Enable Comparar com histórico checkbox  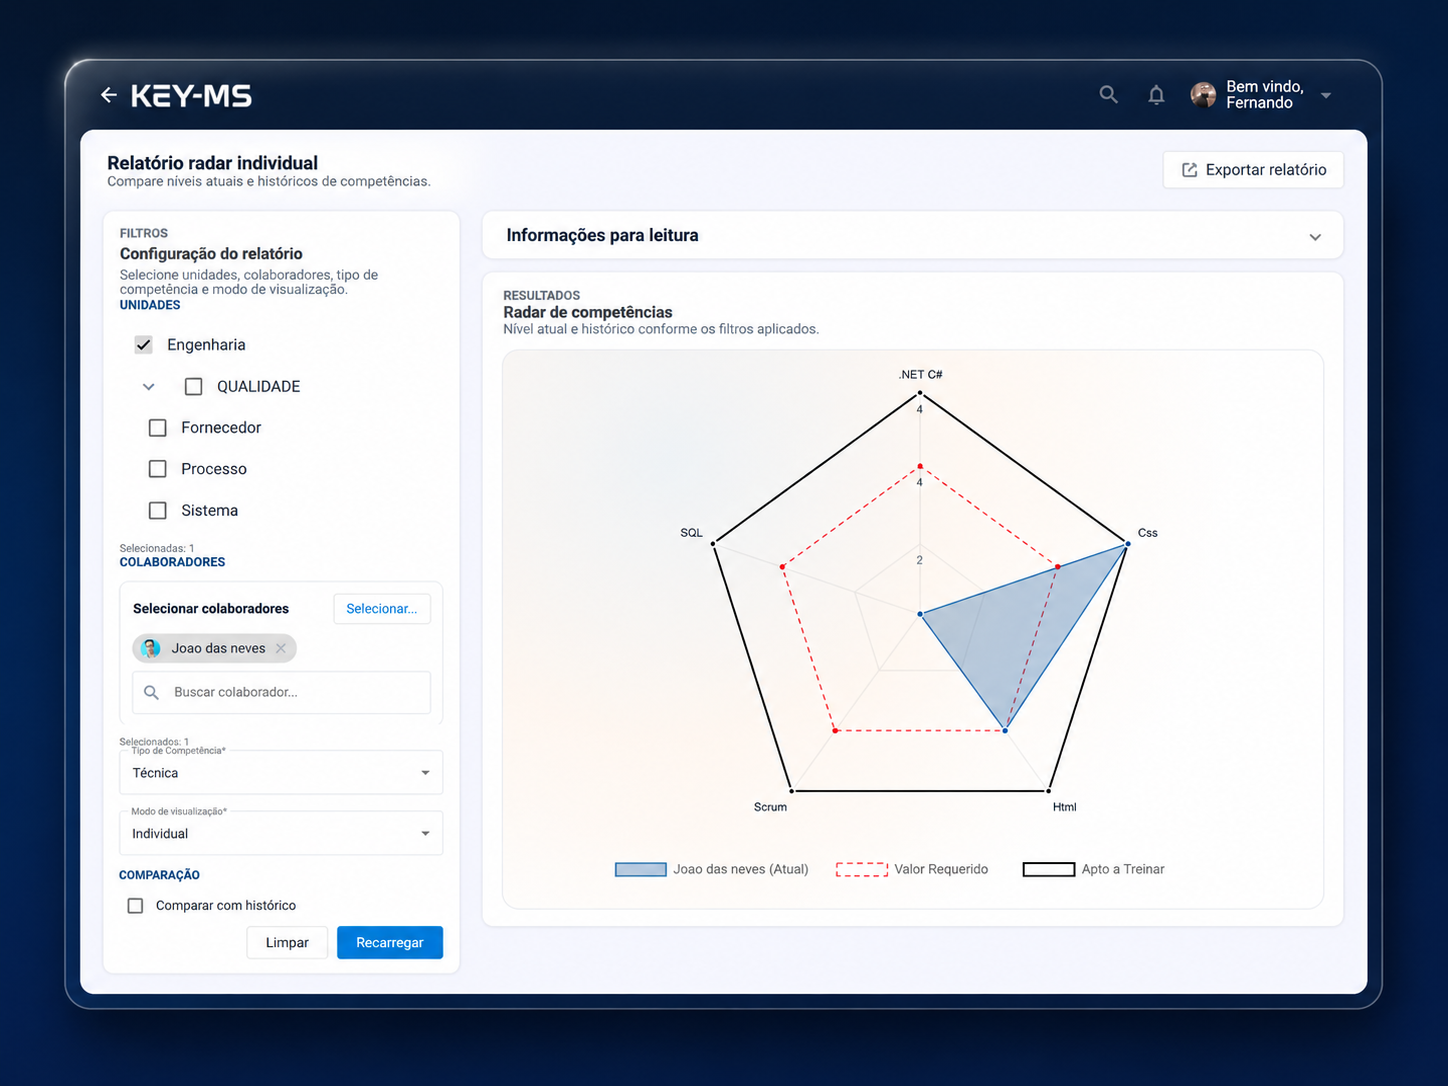[135, 906]
